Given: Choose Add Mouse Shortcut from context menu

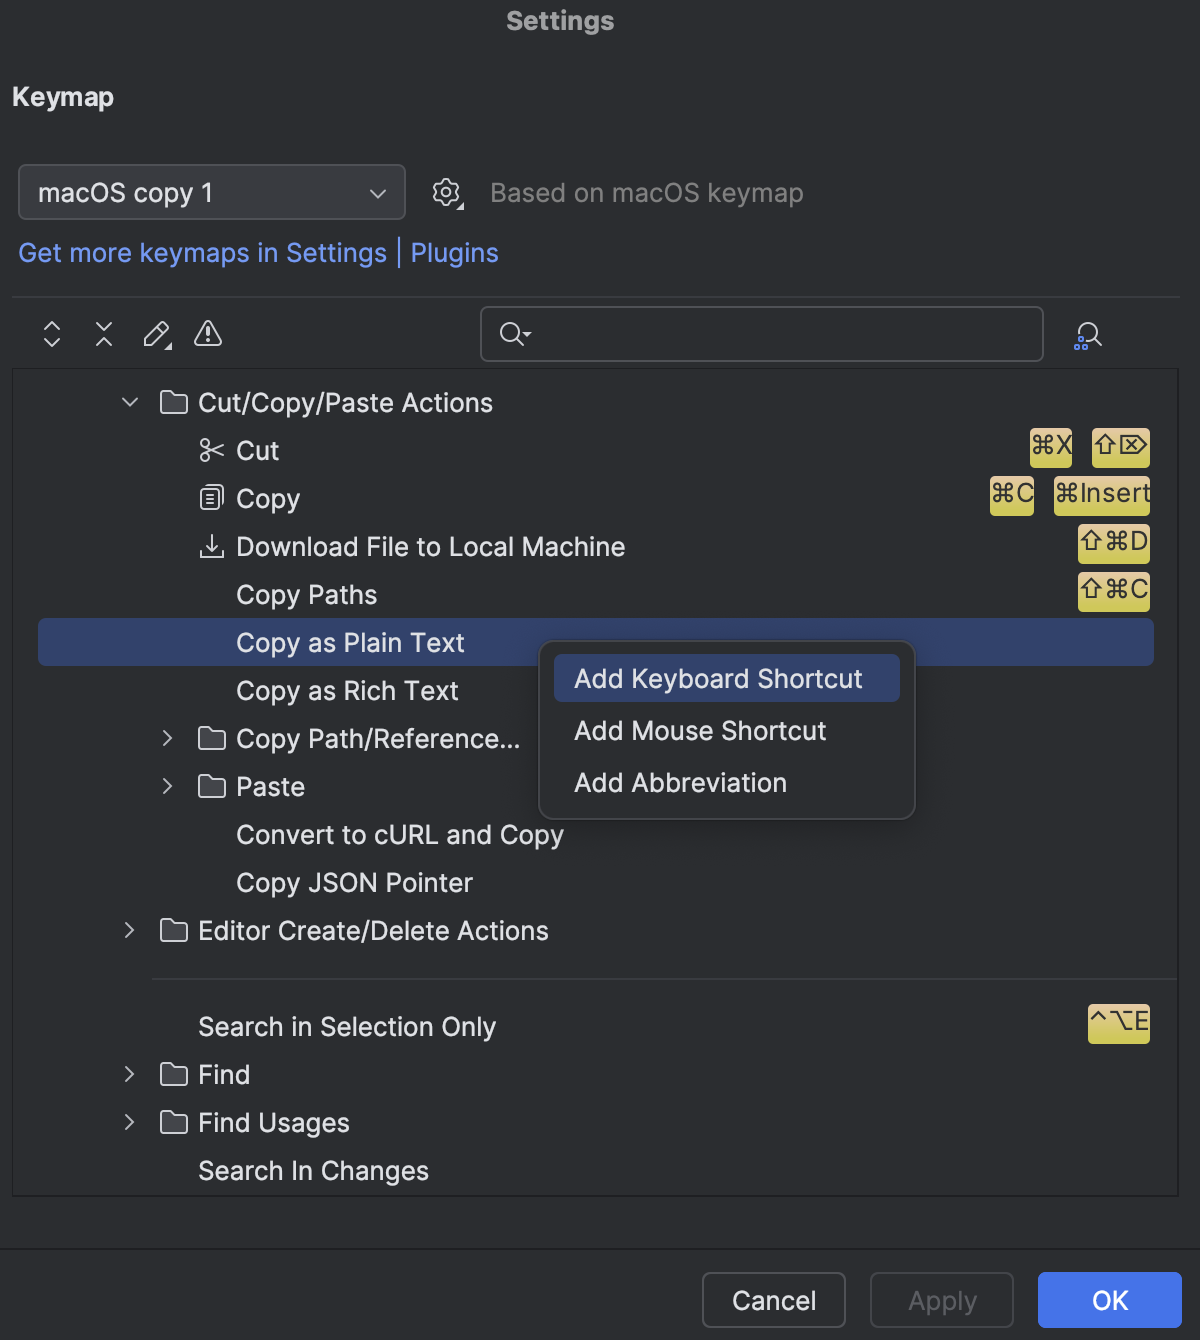Looking at the screenshot, I should [x=699, y=730].
